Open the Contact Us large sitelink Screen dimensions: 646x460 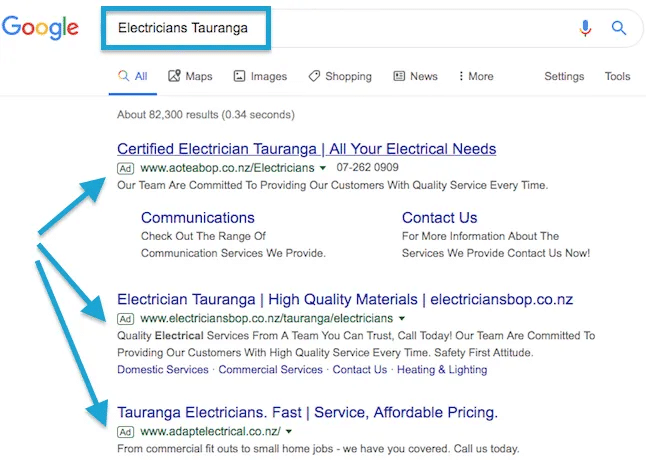coord(440,217)
